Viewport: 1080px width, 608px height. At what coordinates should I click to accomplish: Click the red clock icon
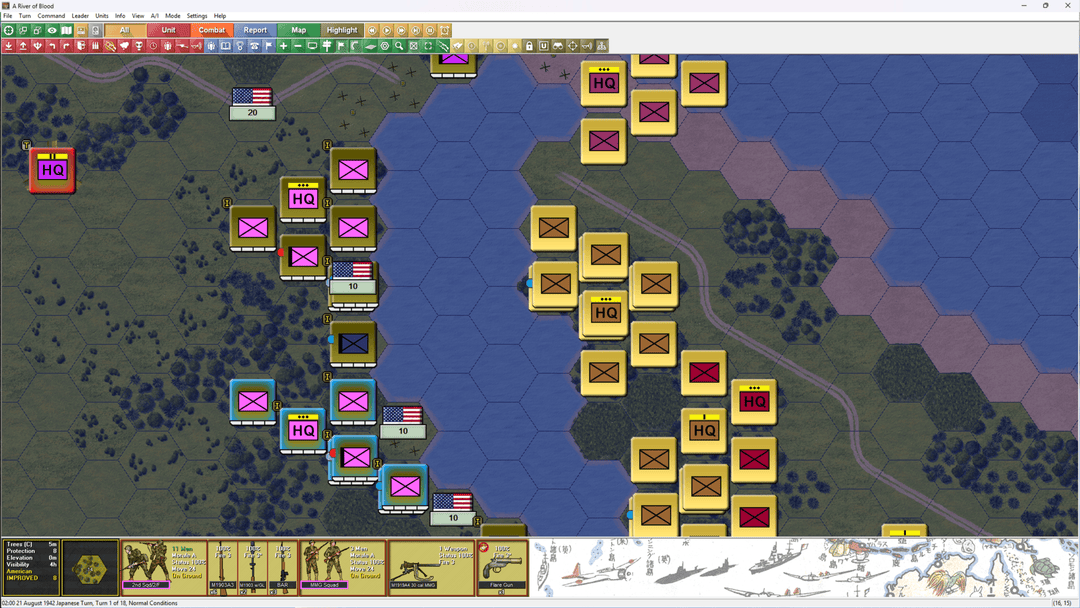point(154,46)
